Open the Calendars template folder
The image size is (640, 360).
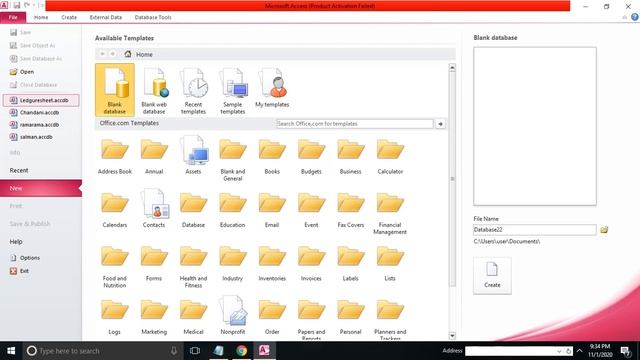(115, 210)
